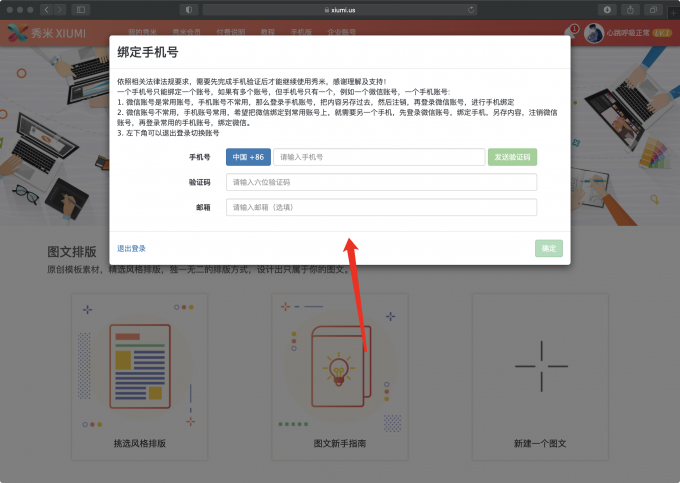
Task: Show the Safari sidebar
Action: pyautogui.click(x=81, y=10)
